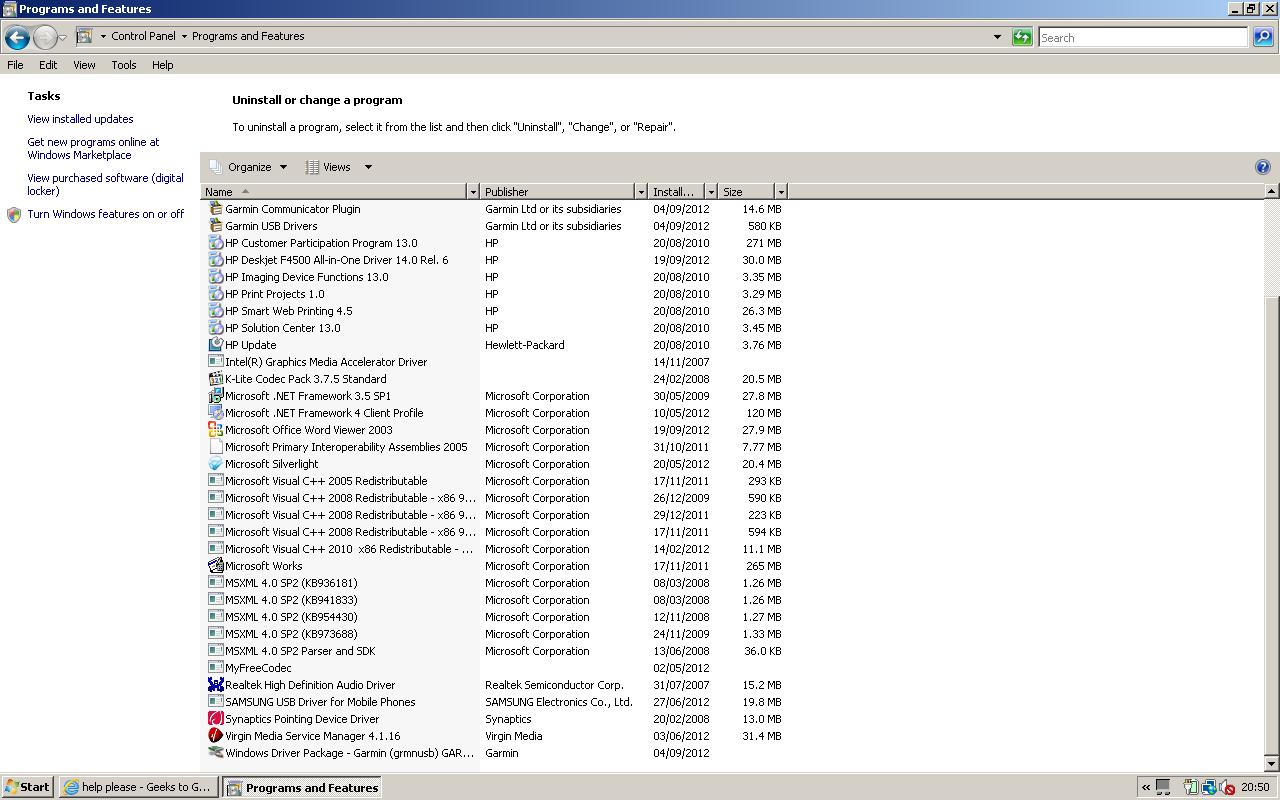Expand the recent pages dropdown arrow
The image size is (1280, 800).
tap(62, 38)
